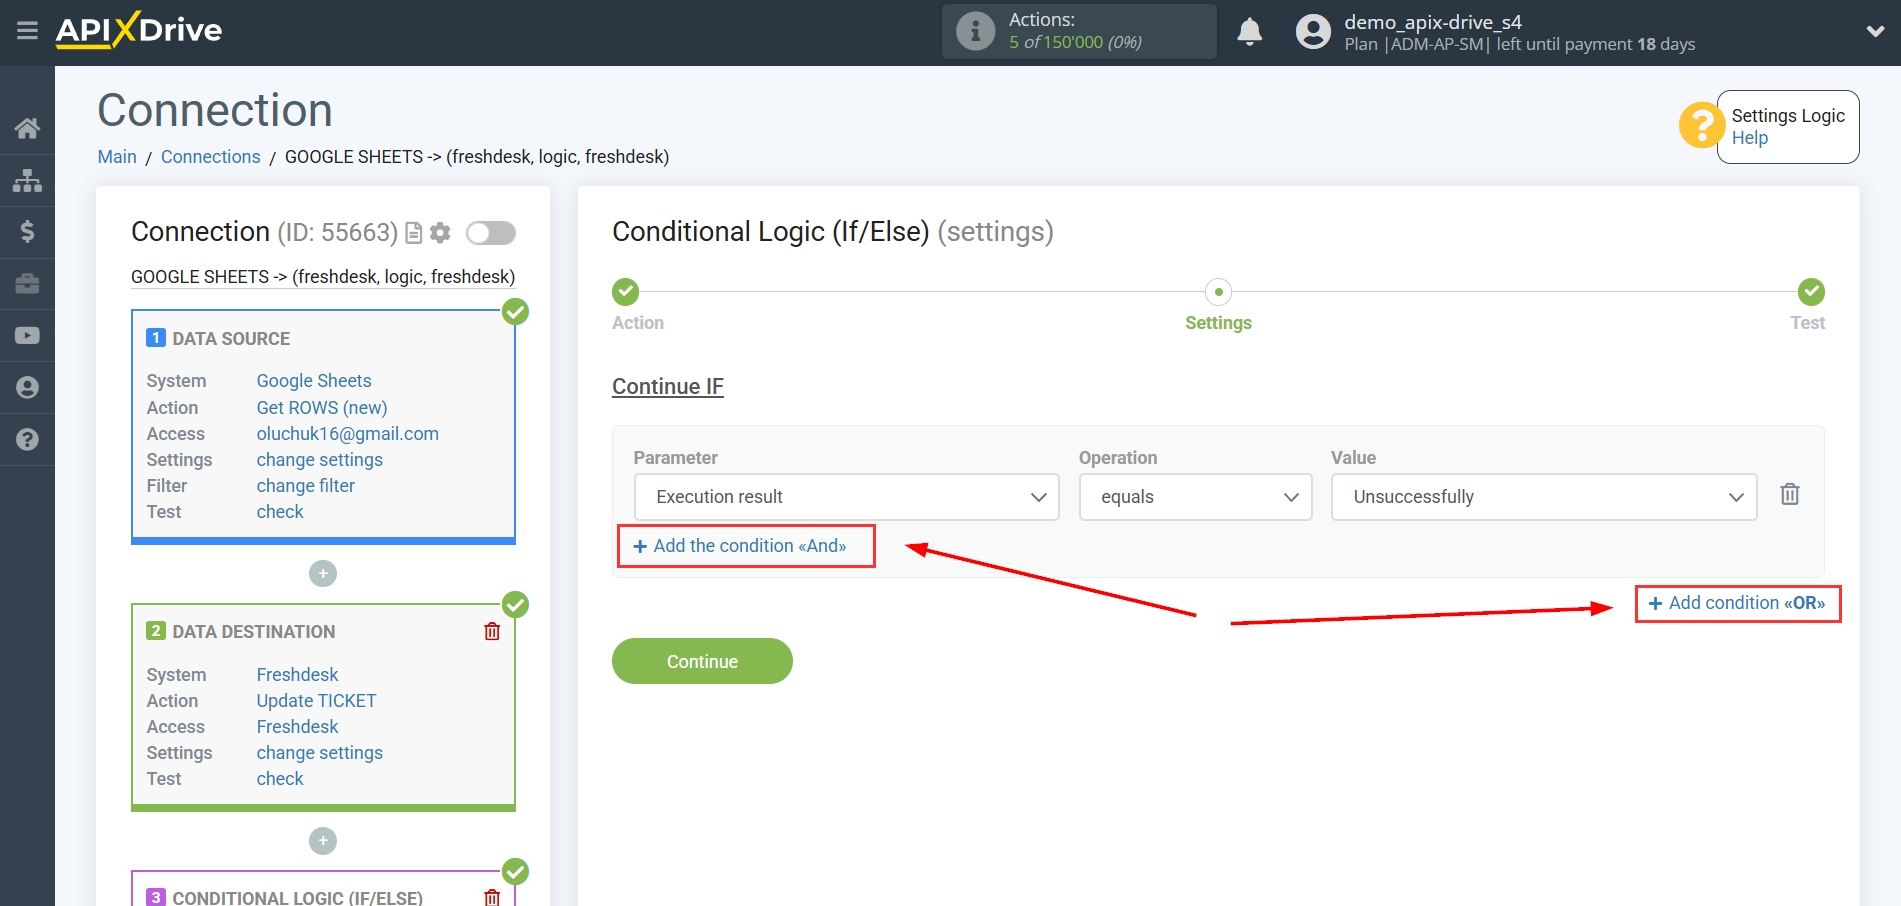Add a step after Data Source
Image resolution: width=1901 pixels, height=906 pixels.
tap(323, 574)
